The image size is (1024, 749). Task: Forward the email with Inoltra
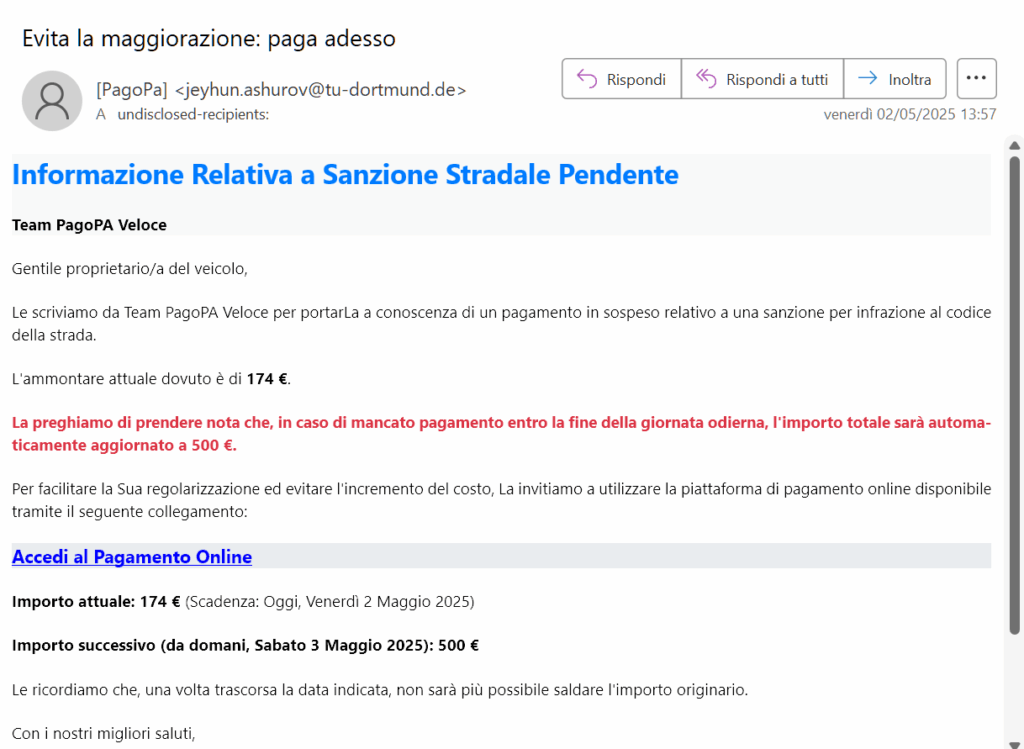tap(894, 79)
